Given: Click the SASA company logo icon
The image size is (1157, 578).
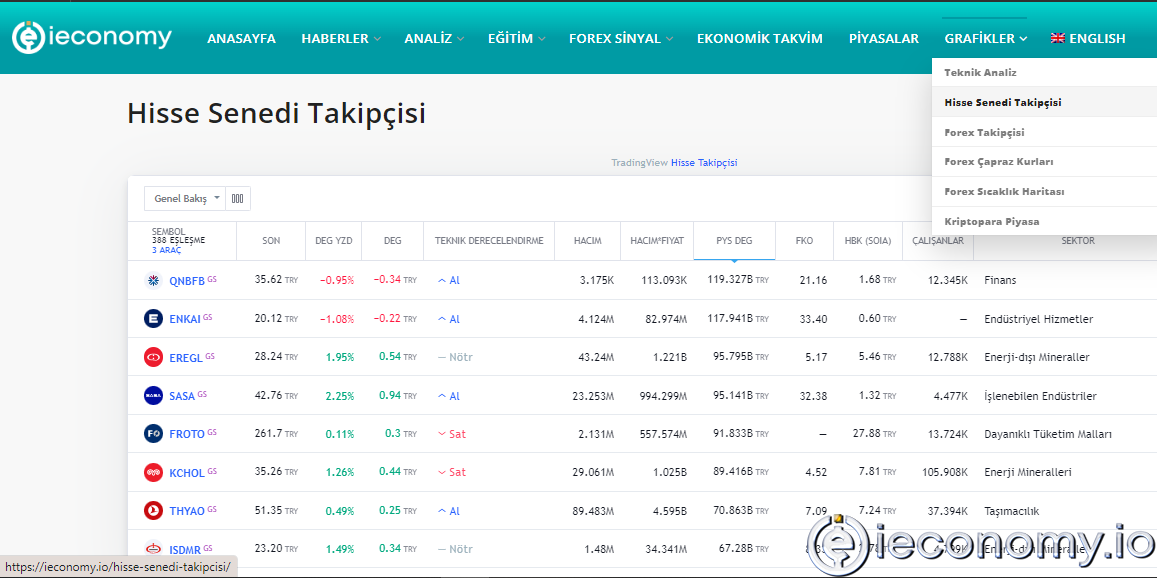Looking at the screenshot, I should (152, 395).
